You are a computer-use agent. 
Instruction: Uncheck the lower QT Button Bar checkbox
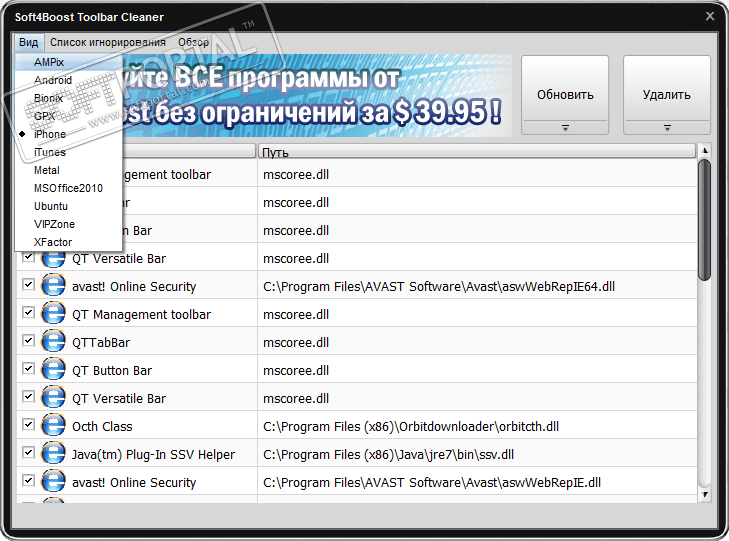coord(28,368)
